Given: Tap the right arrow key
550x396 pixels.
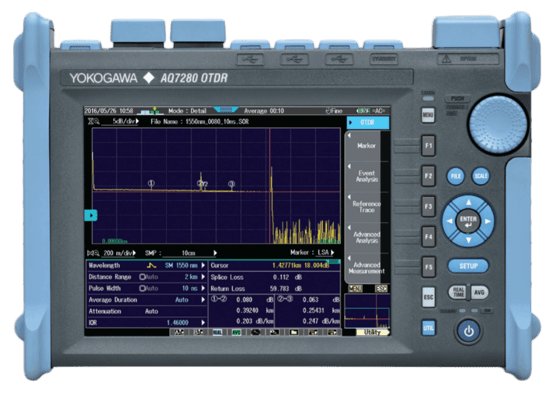Looking at the screenshot, I should point(488,221).
